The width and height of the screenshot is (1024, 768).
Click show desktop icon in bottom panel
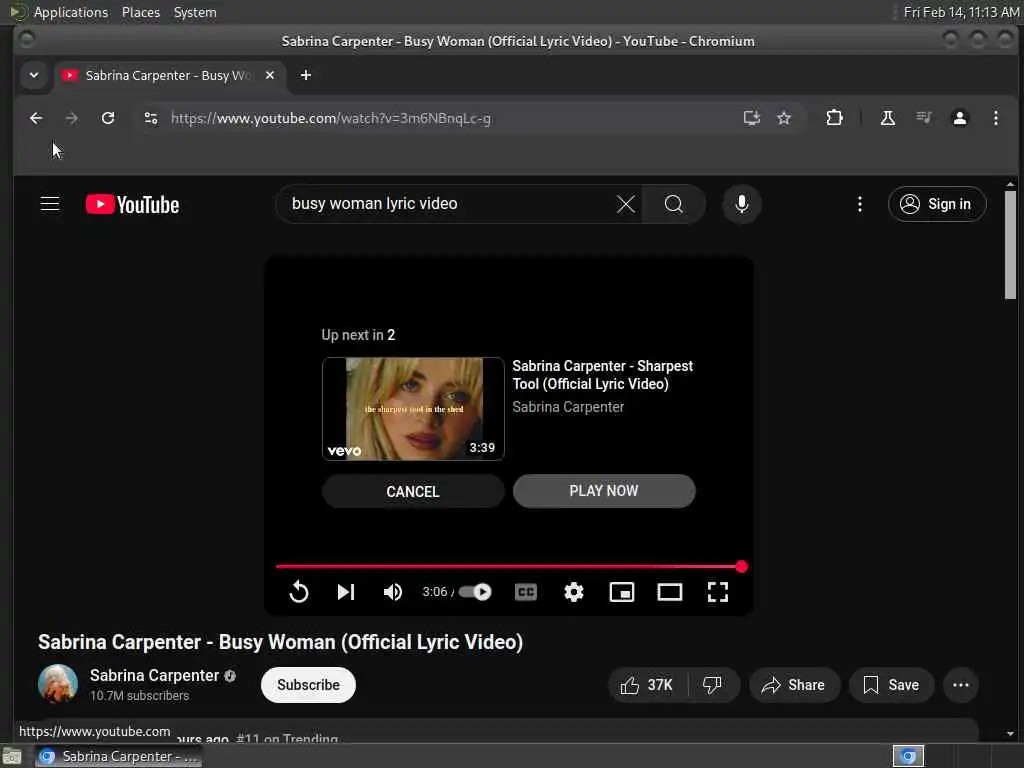point(12,756)
